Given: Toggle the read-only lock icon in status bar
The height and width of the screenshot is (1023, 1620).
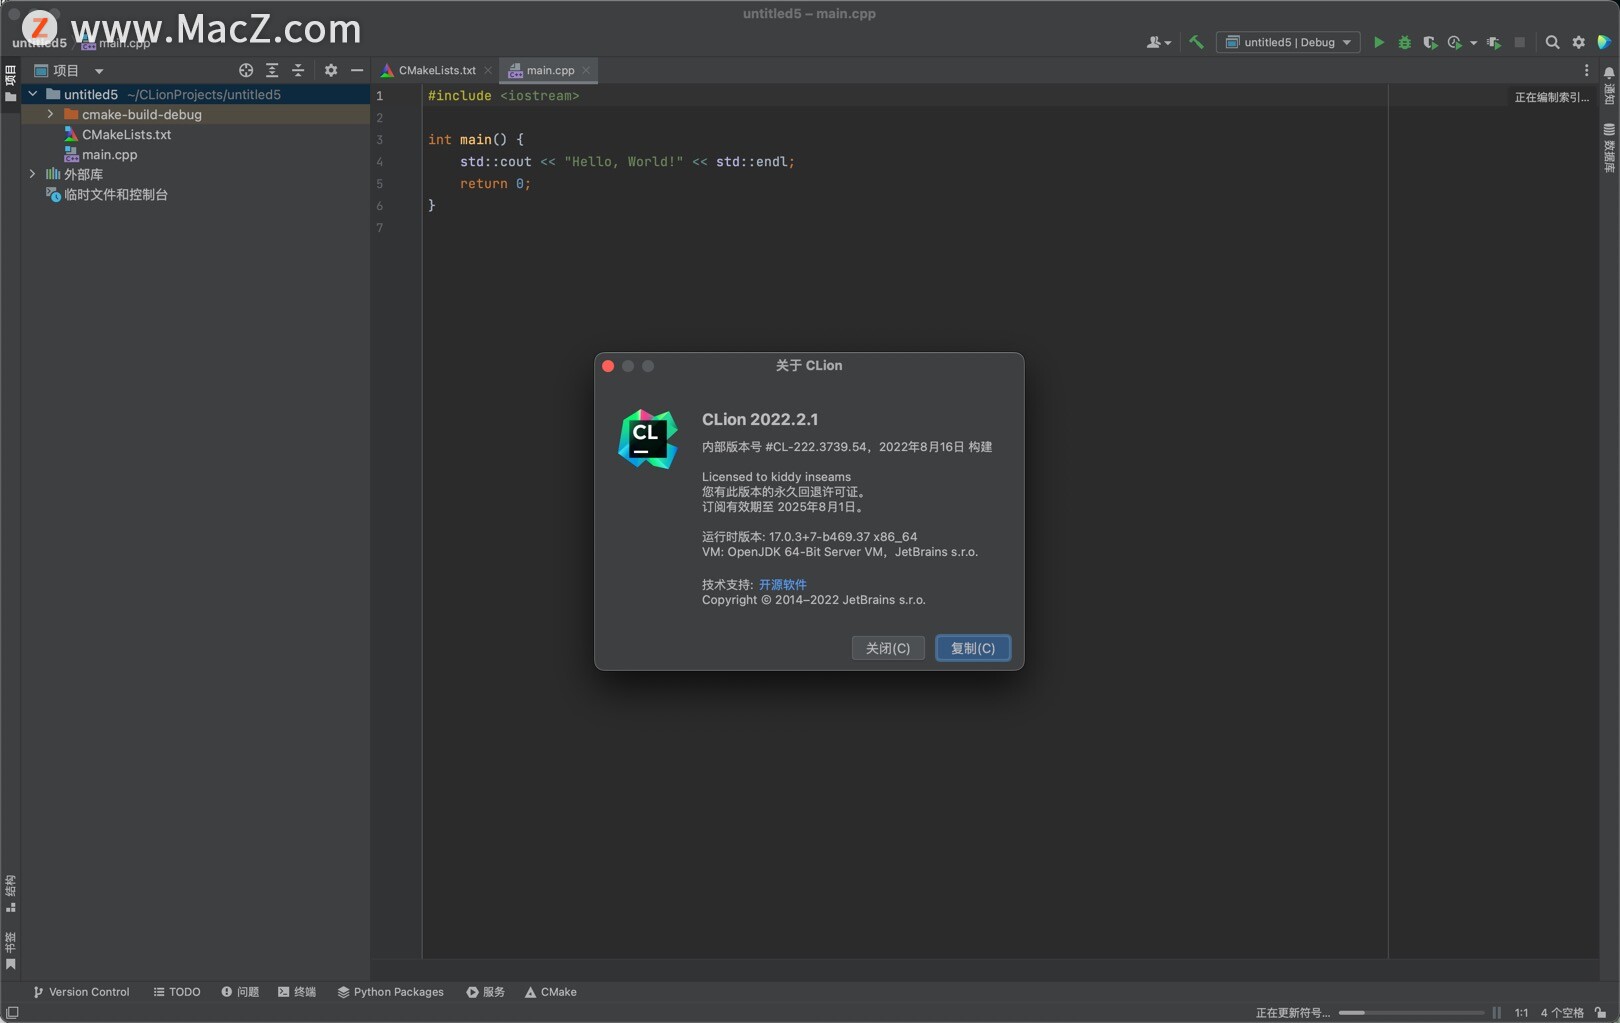Looking at the screenshot, I should click(1601, 1013).
